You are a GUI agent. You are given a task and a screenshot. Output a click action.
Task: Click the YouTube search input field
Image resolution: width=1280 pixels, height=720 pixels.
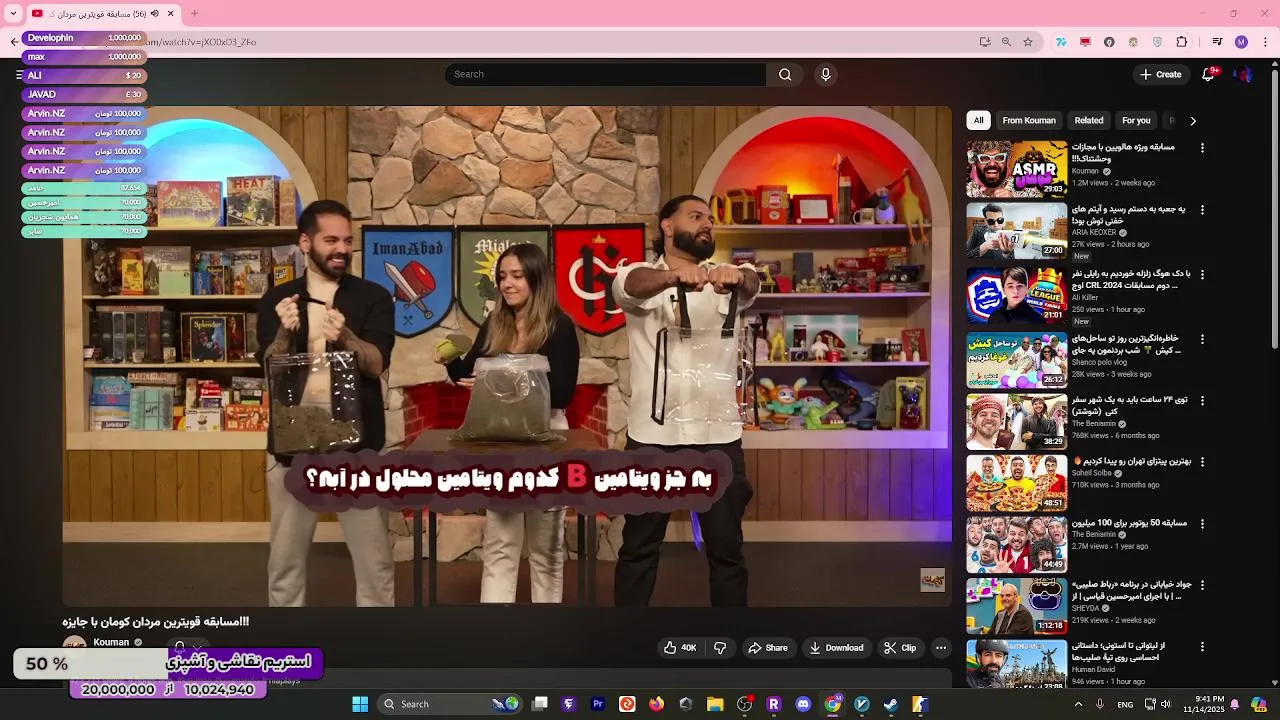click(x=606, y=74)
